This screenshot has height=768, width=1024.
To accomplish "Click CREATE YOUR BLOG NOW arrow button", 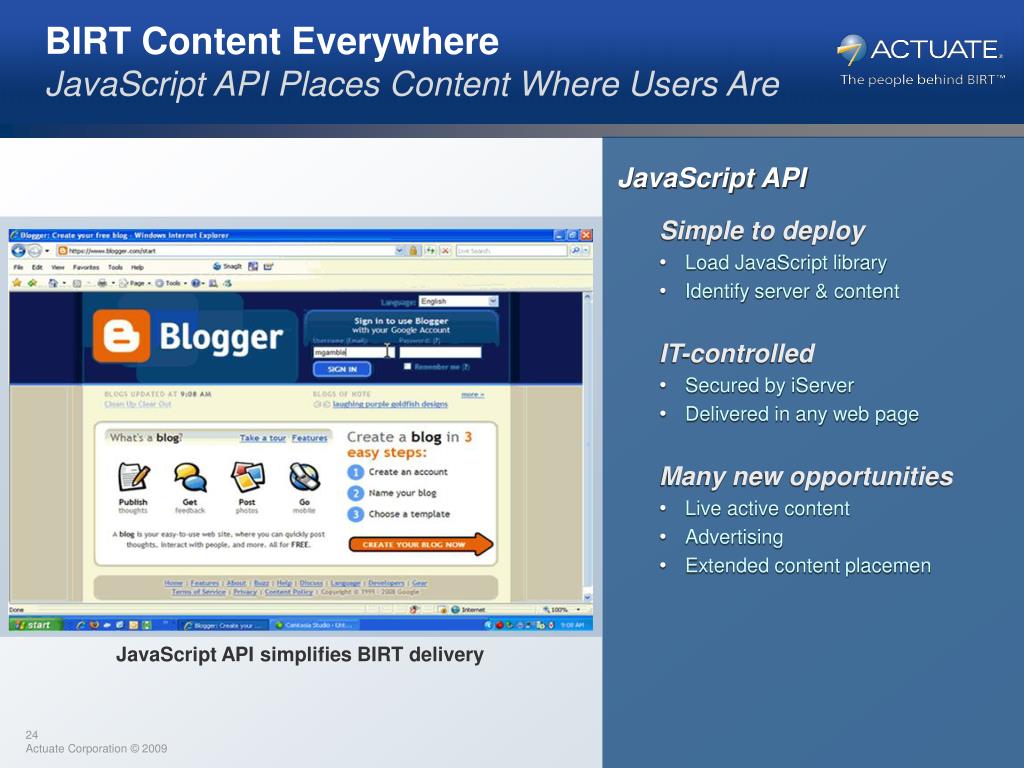I will tap(421, 544).
